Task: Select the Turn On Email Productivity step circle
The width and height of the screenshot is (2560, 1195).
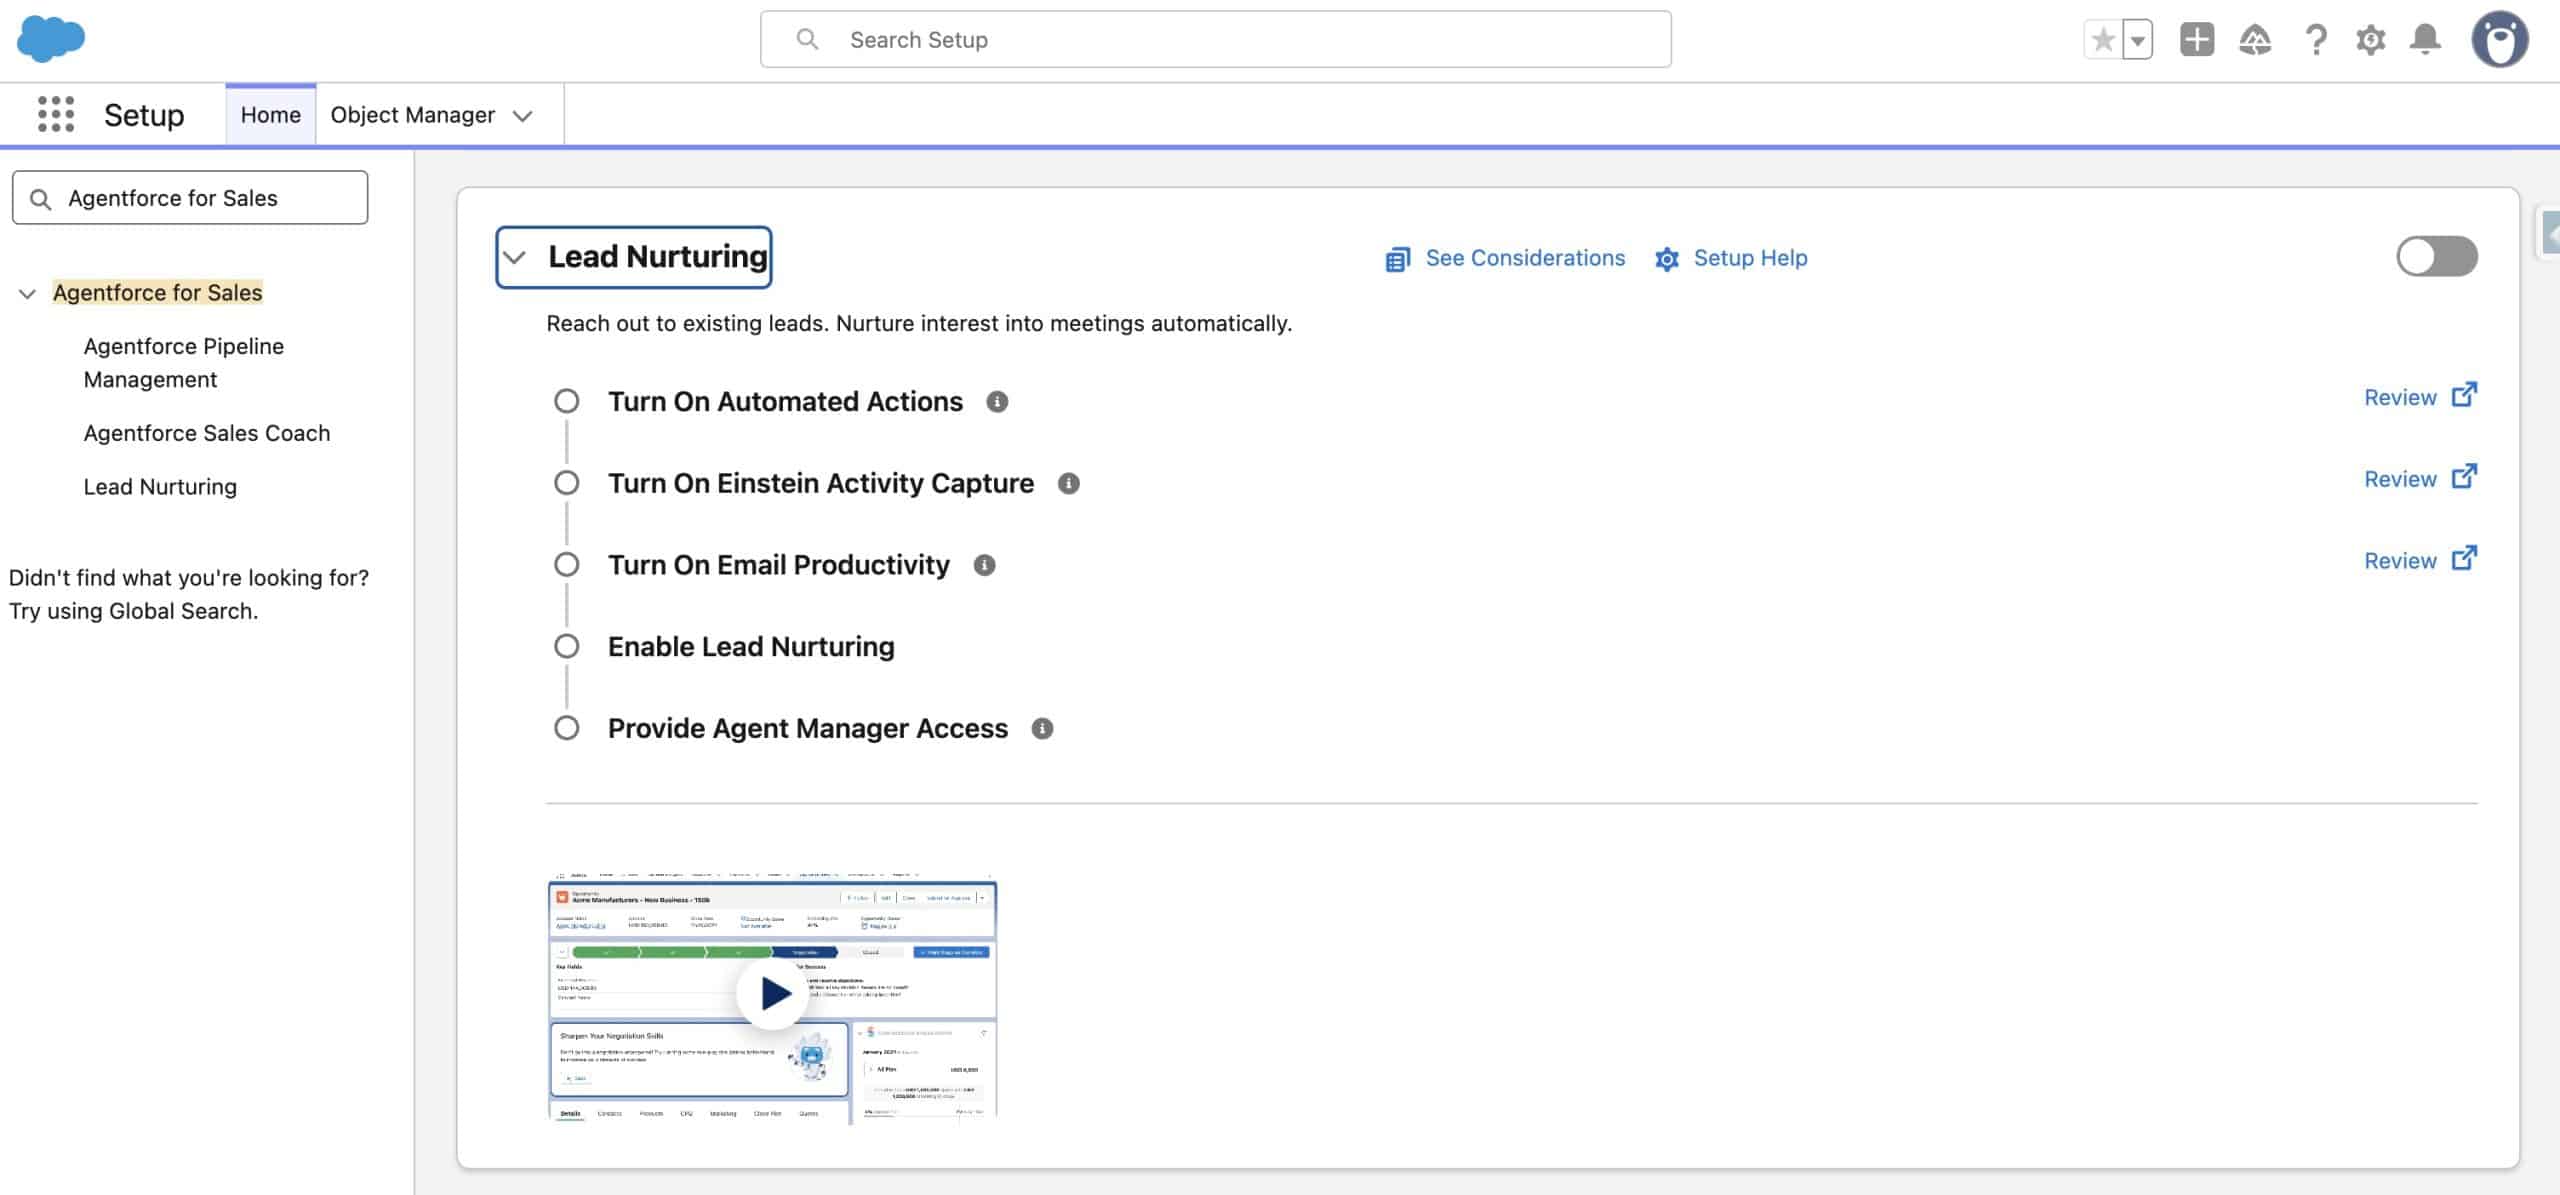Action: point(567,565)
